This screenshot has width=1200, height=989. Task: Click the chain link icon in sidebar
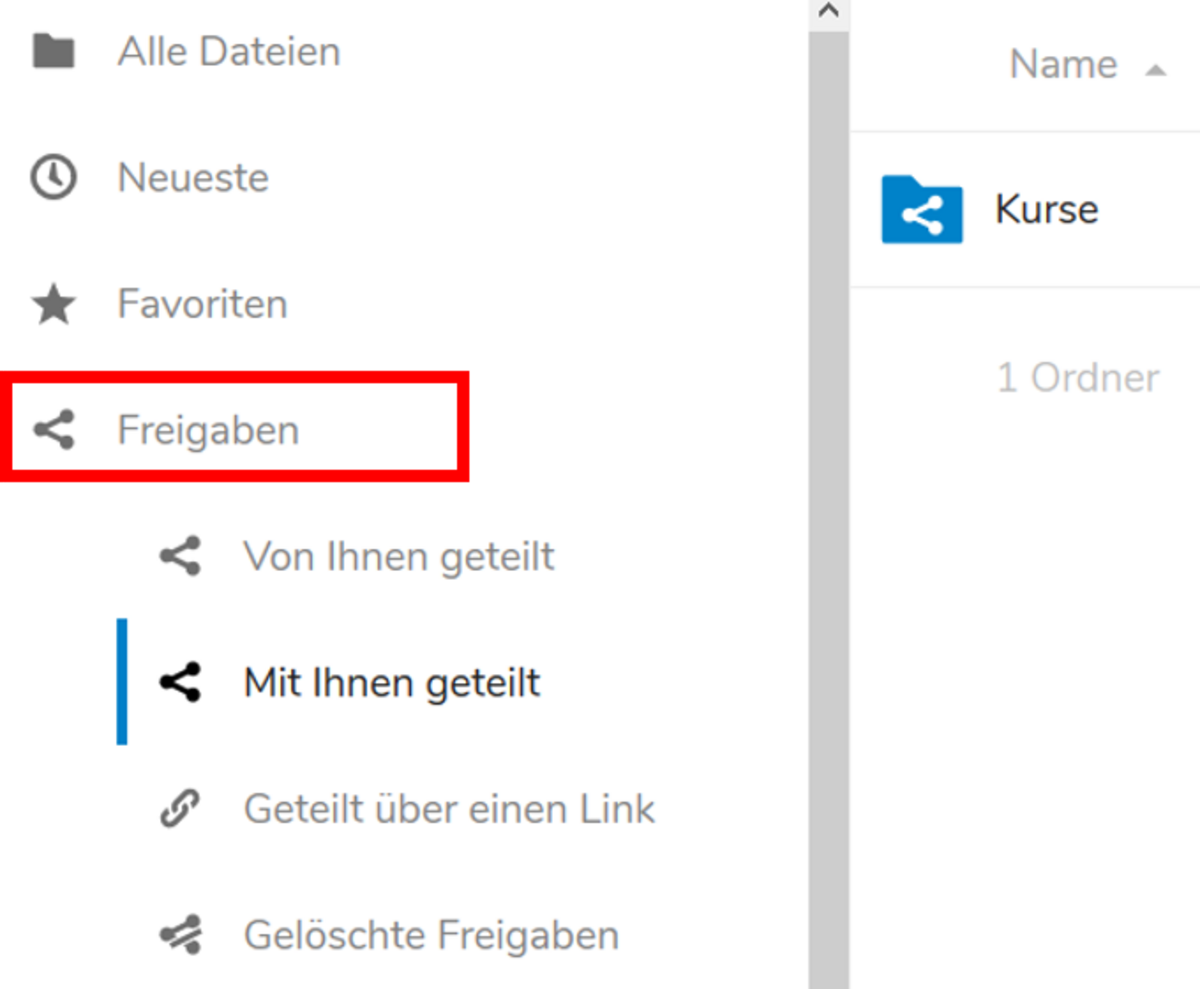pos(180,808)
